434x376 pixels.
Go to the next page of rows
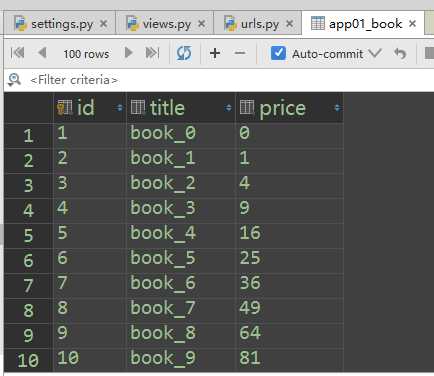128,53
